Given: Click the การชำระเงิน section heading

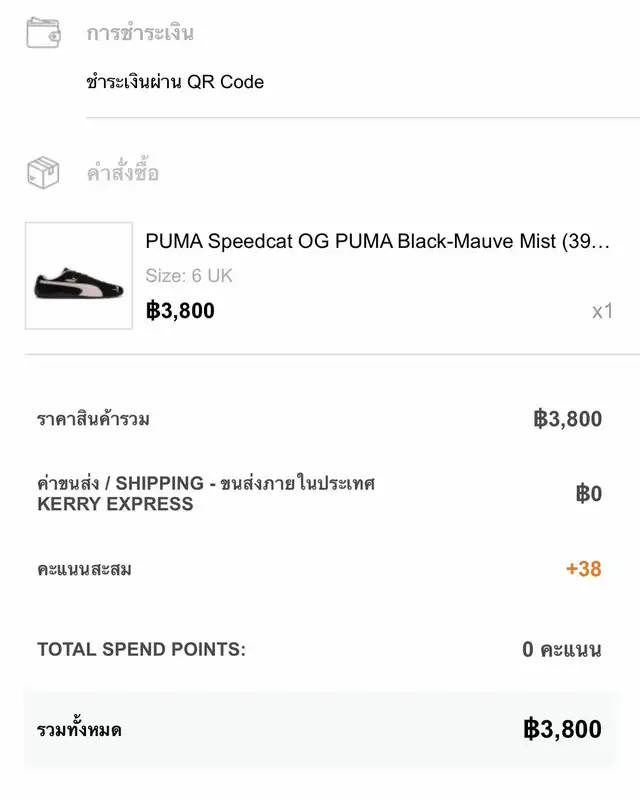Looking at the screenshot, I should click(140, 33).
